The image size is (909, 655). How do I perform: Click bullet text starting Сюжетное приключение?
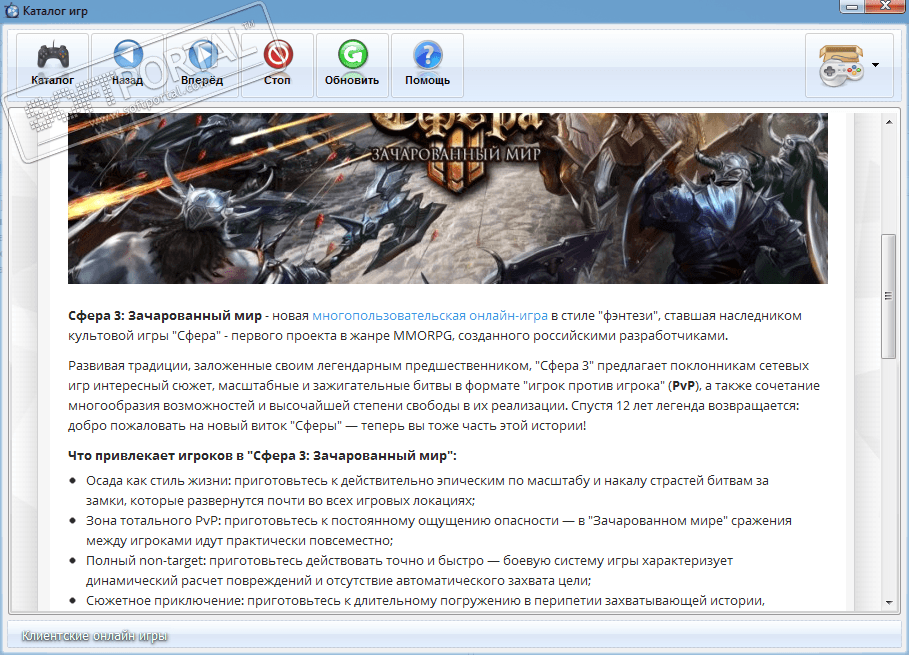pos(426,601)
